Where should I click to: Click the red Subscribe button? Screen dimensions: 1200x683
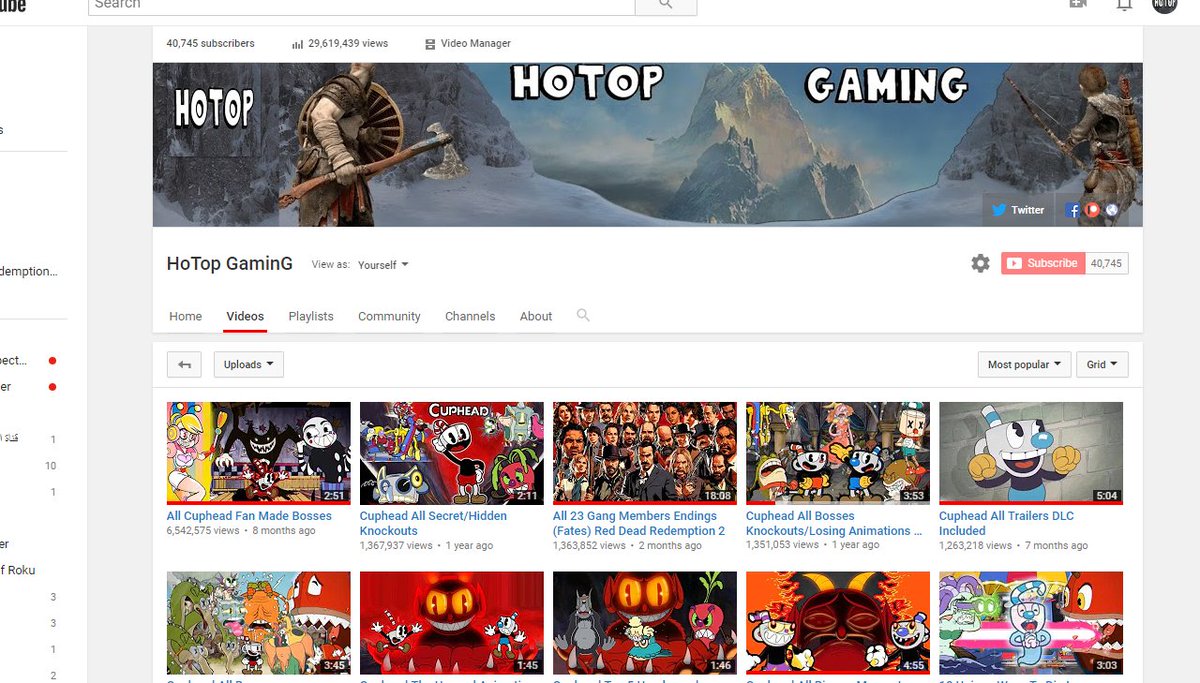[x=1043, y=263]
